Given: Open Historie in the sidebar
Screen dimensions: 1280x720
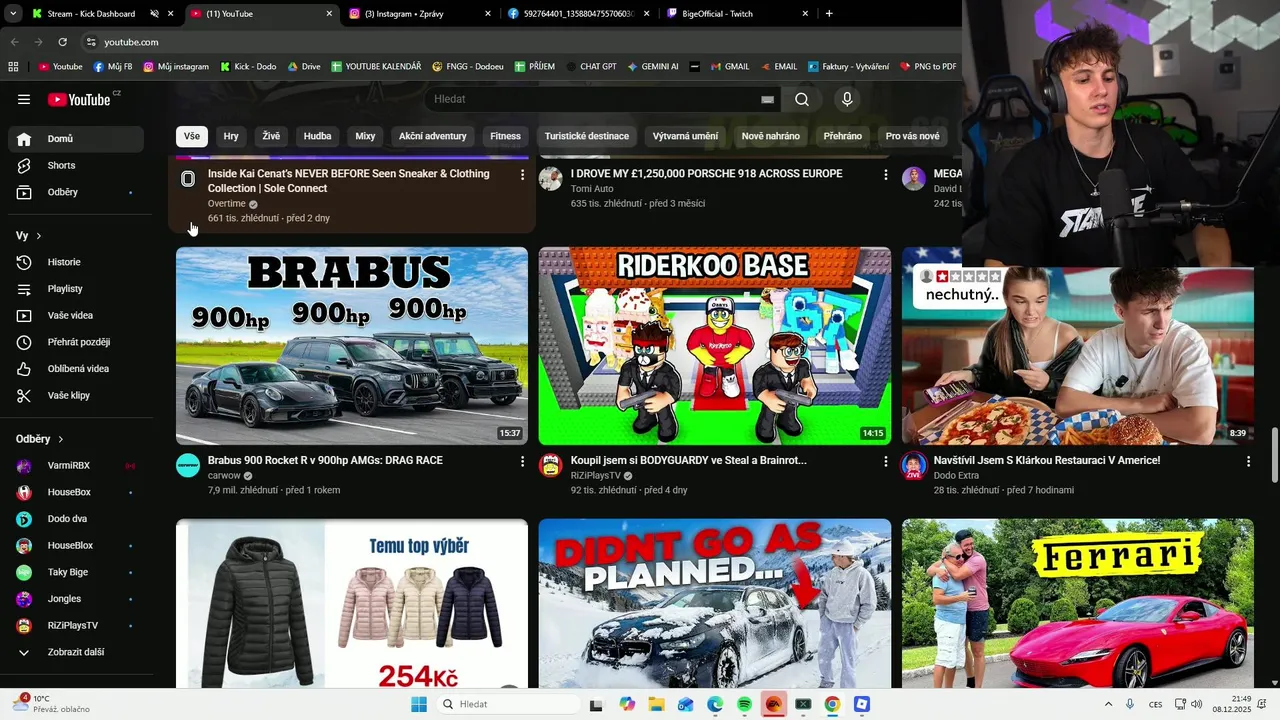Looking at the screenshot, I should point(76,262).
